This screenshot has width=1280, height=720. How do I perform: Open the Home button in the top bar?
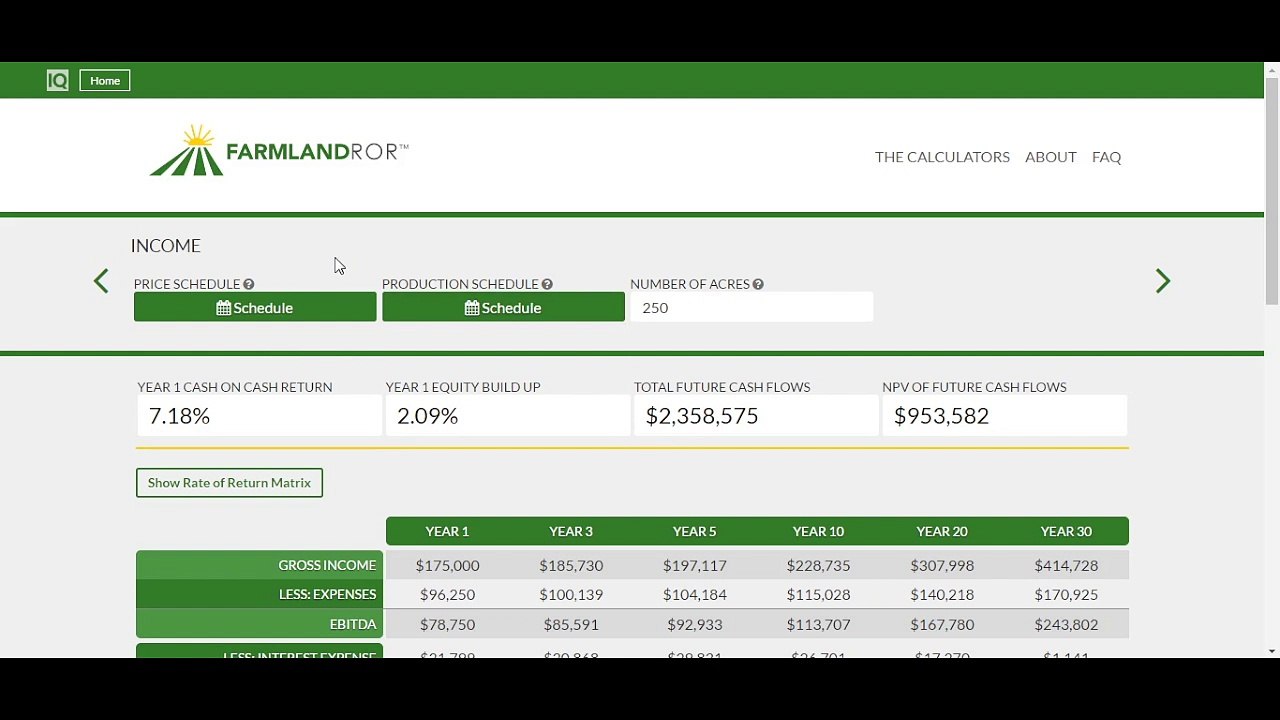click(105, 81)
